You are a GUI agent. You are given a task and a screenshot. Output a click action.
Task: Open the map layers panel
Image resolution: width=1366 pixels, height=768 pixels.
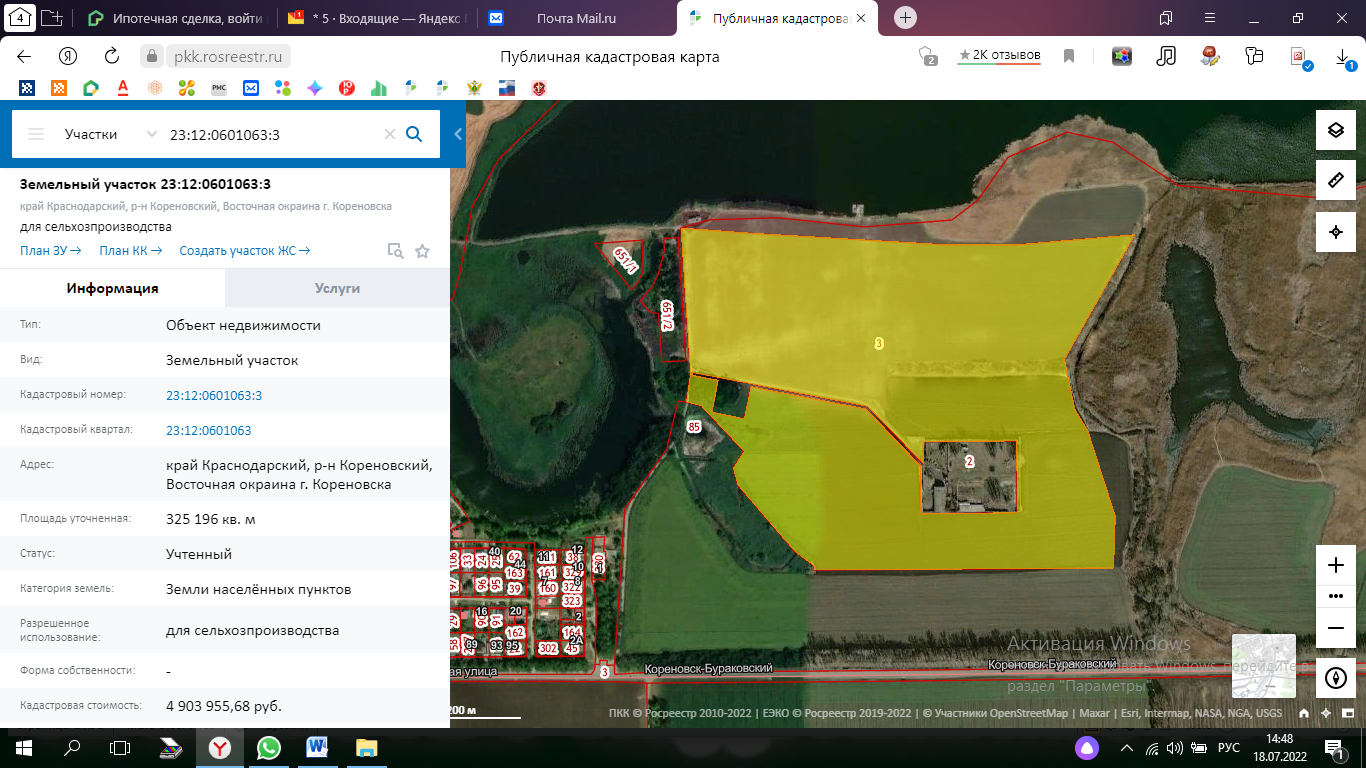click(1335, 130)
